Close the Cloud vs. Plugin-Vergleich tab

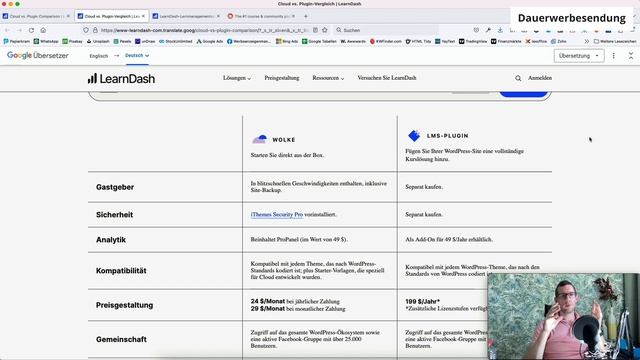[143, 16]
